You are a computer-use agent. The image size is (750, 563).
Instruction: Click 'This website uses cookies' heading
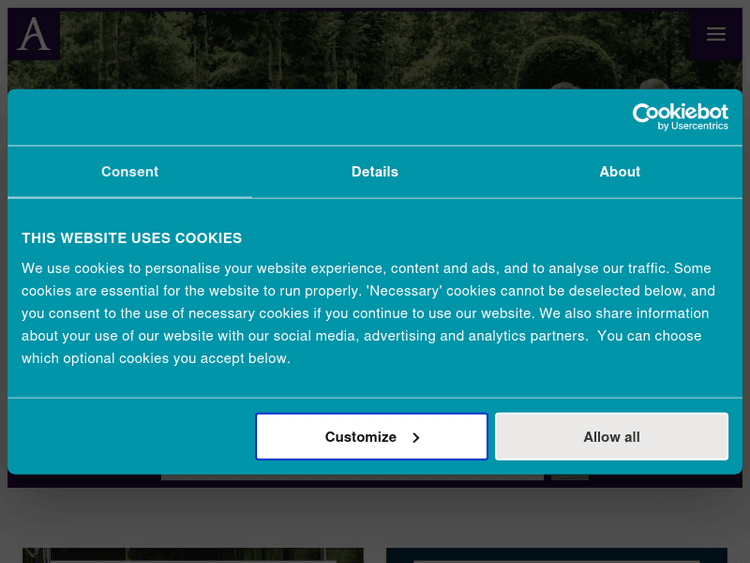tap(132, 238)
